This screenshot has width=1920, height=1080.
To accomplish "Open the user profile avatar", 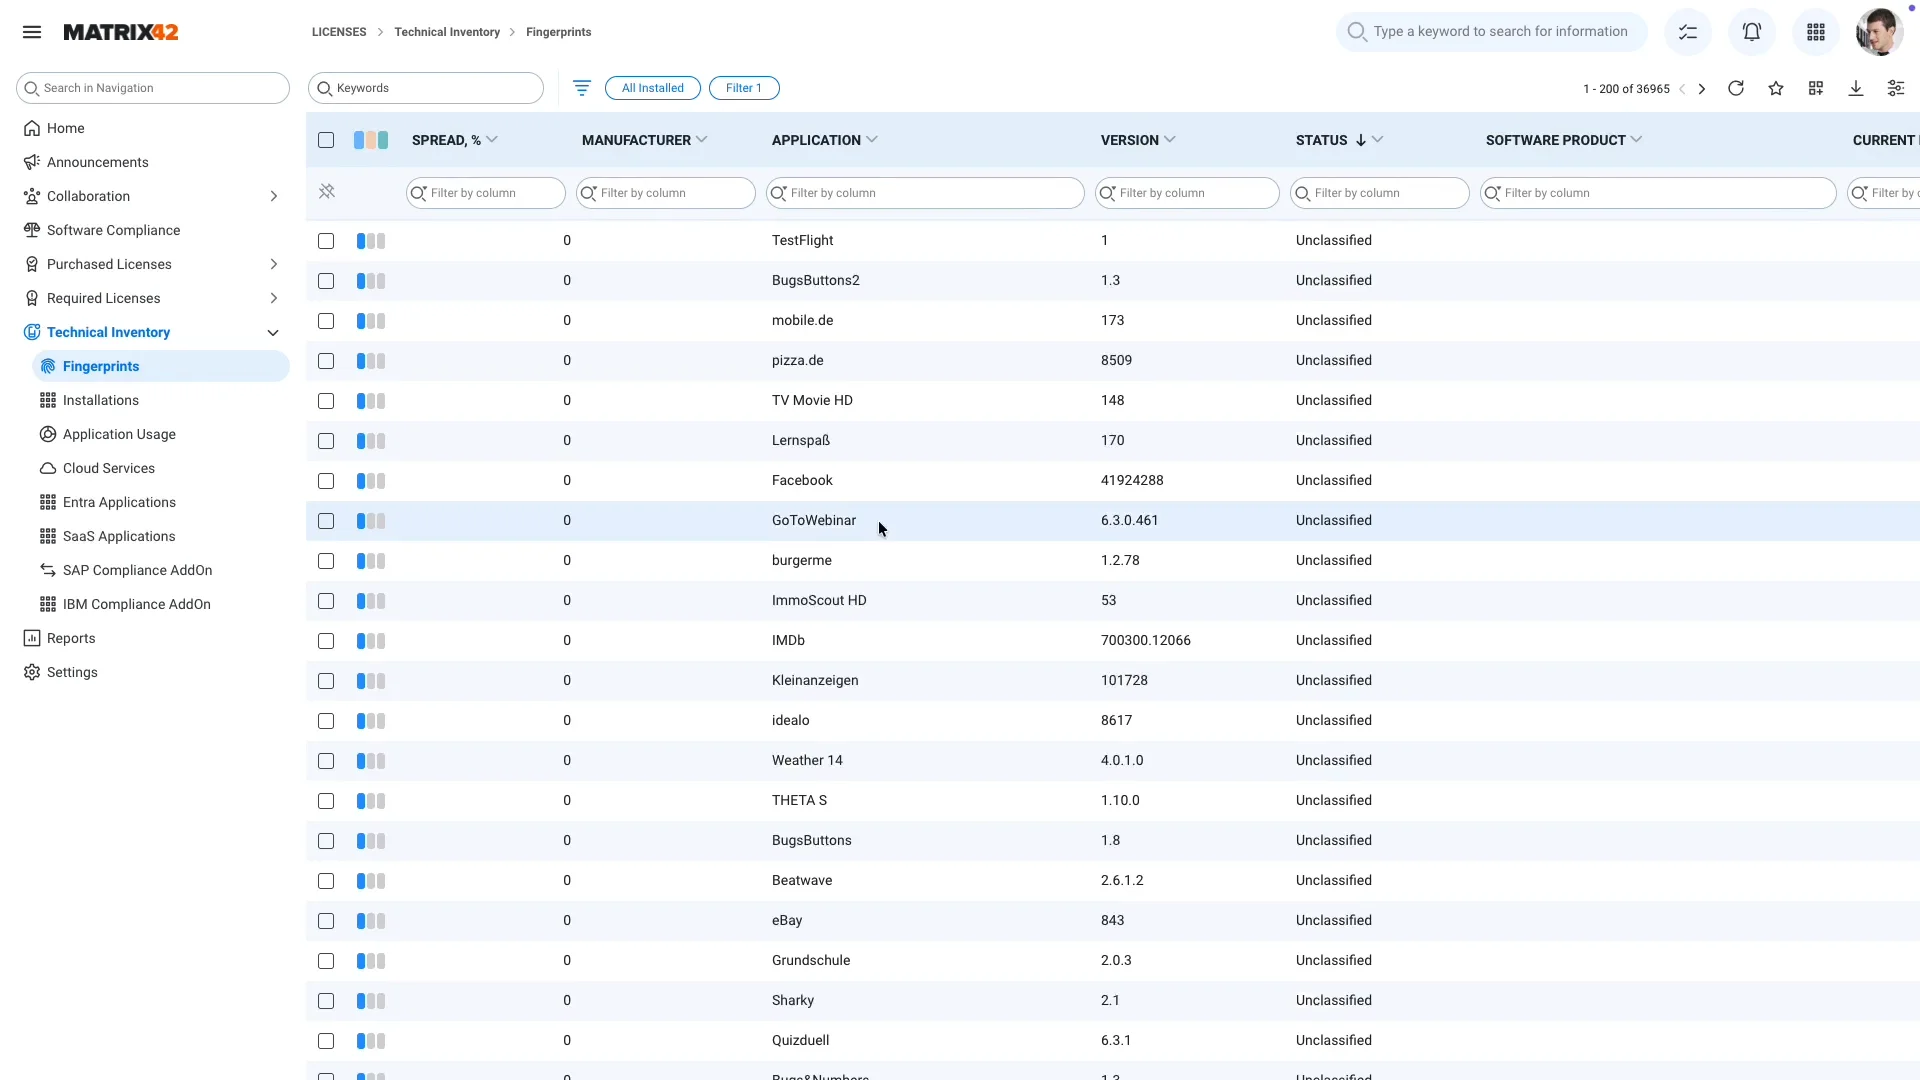I will pos(1879,32).
